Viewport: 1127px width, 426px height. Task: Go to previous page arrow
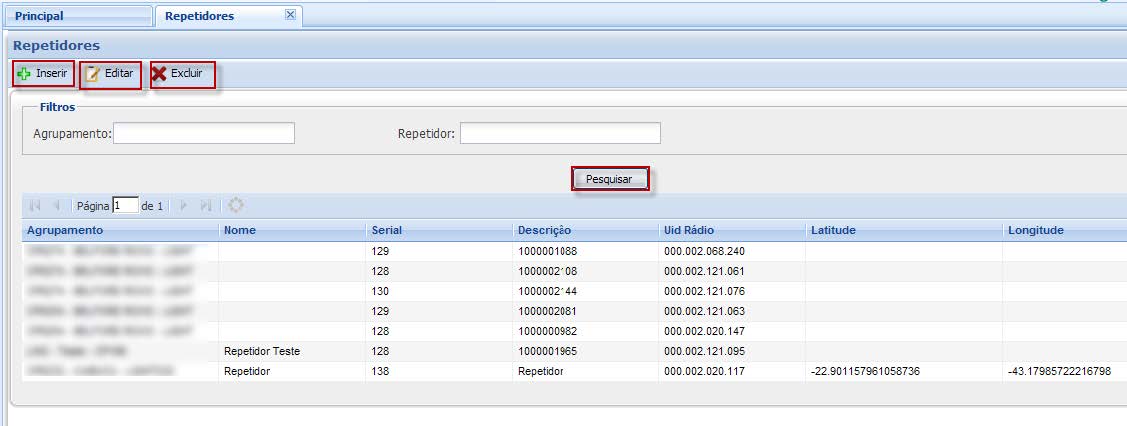point(57,206)
